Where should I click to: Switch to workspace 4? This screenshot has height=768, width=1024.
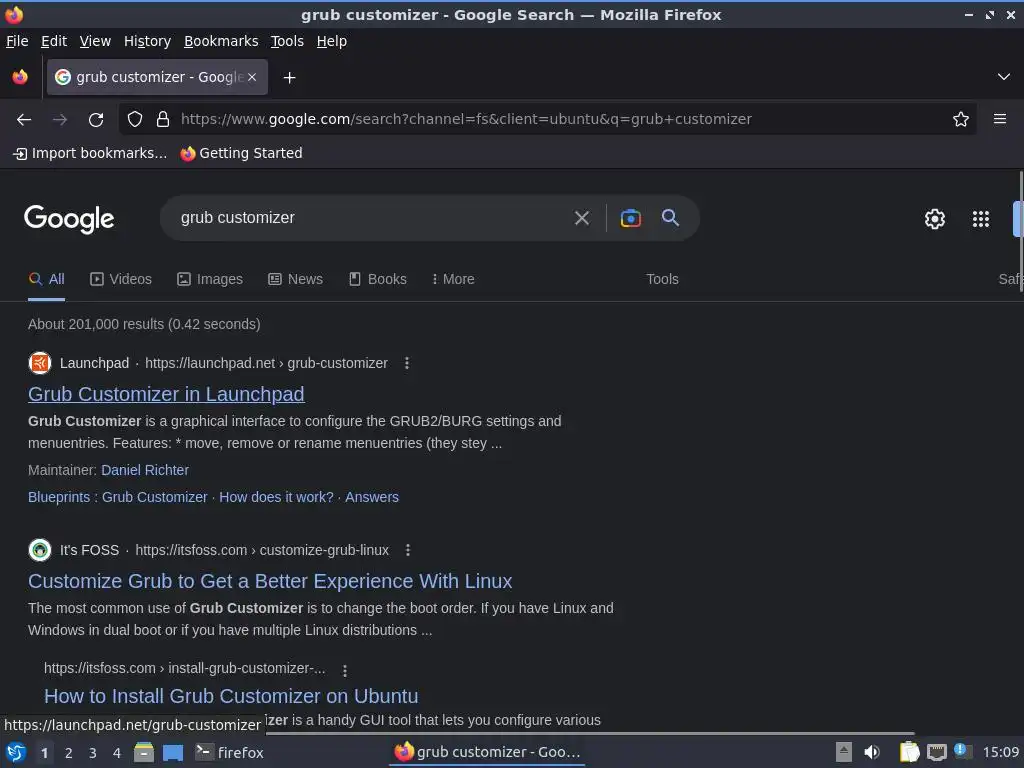[117, 754]
